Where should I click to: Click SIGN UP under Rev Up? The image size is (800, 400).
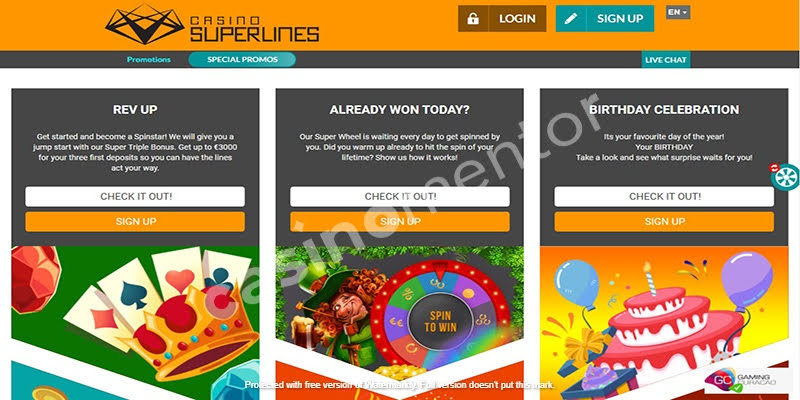pos(135,222)
